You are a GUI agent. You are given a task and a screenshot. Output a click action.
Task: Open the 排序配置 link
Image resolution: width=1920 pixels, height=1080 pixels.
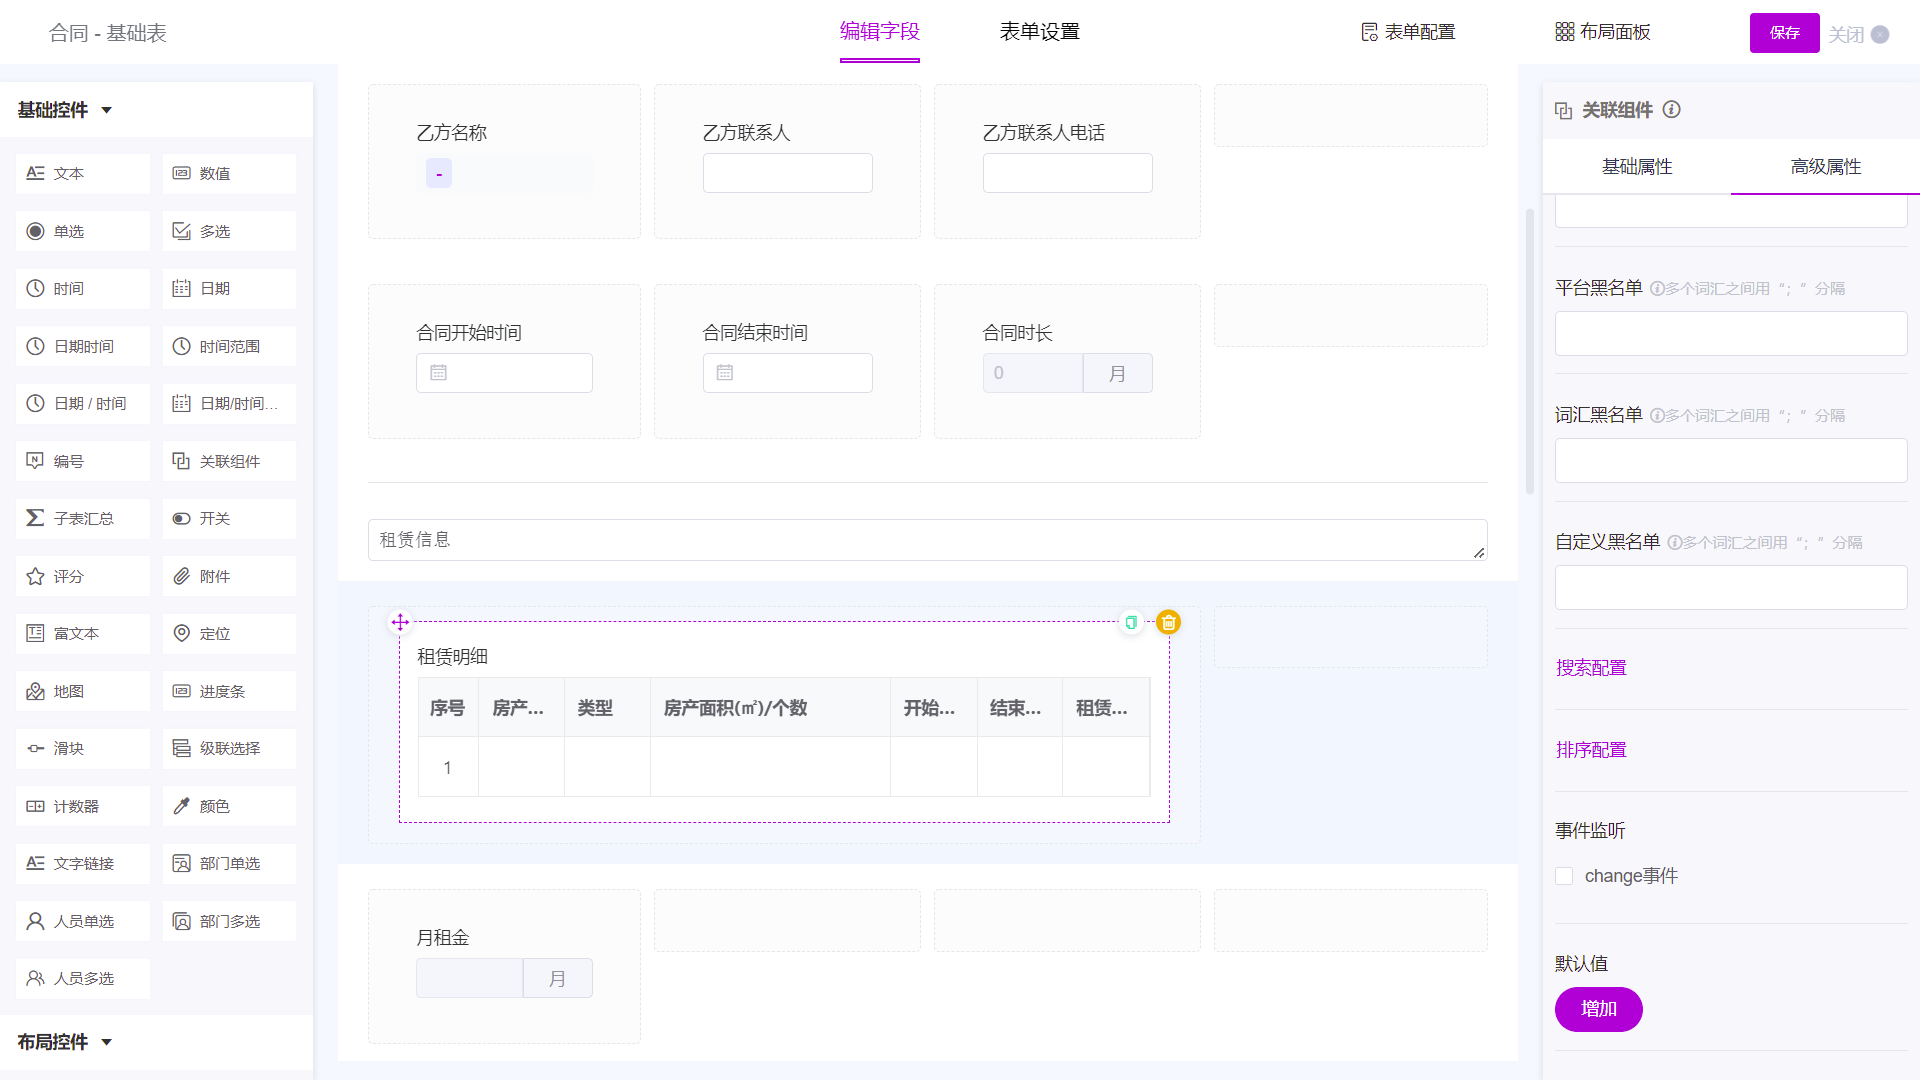tap(1591, 750)
